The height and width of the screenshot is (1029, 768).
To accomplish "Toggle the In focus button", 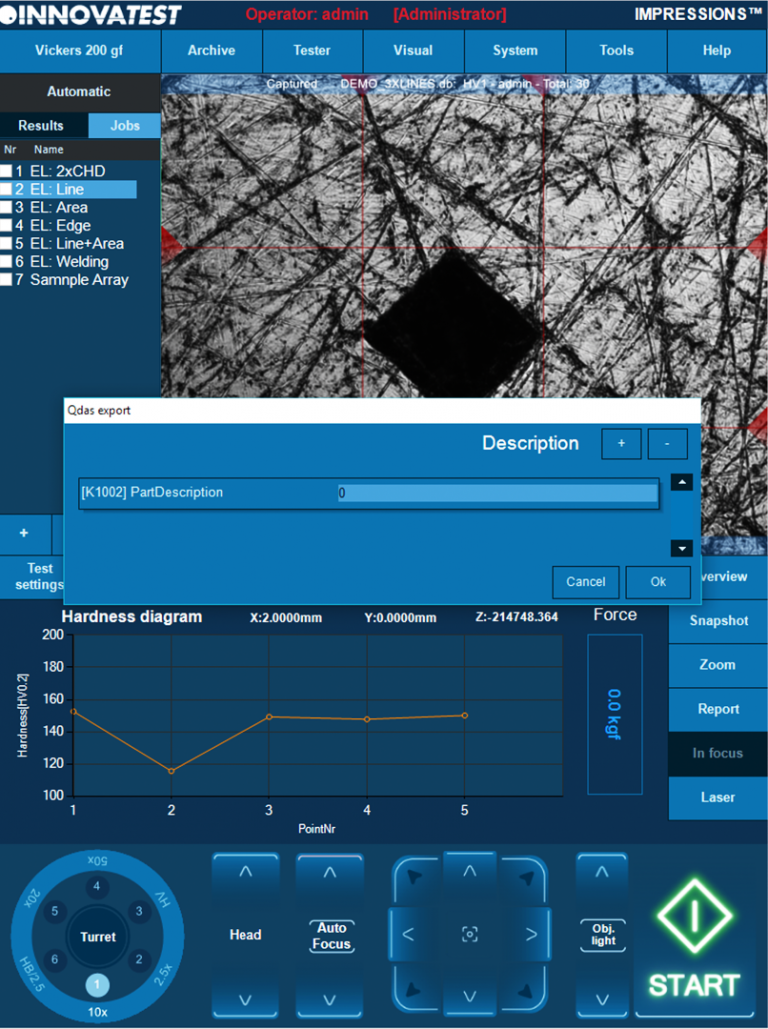I will [x=718, y=753].
